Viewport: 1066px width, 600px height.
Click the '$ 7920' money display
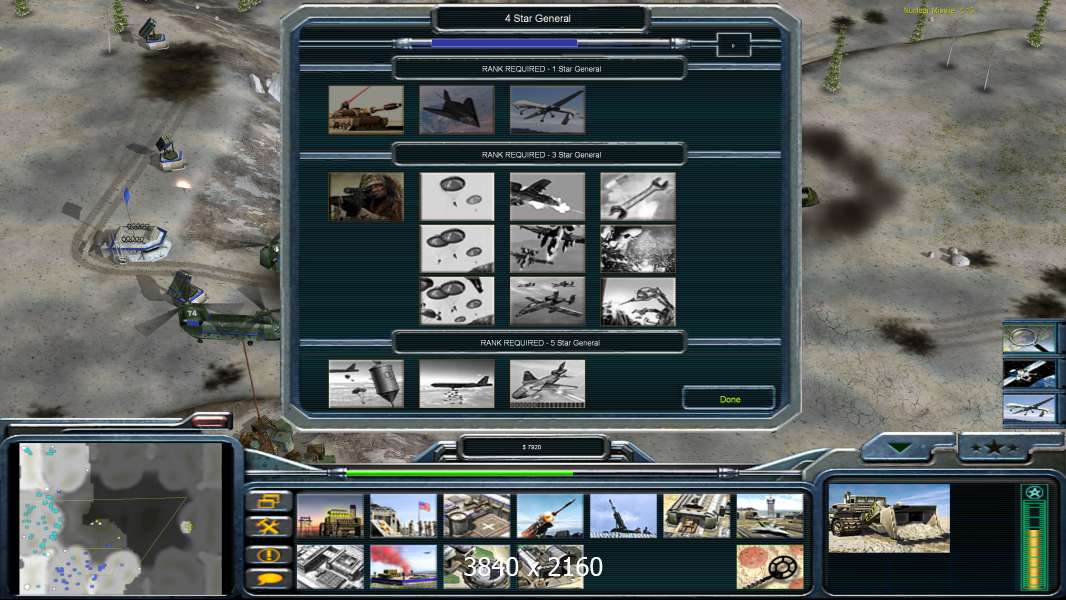532,447
